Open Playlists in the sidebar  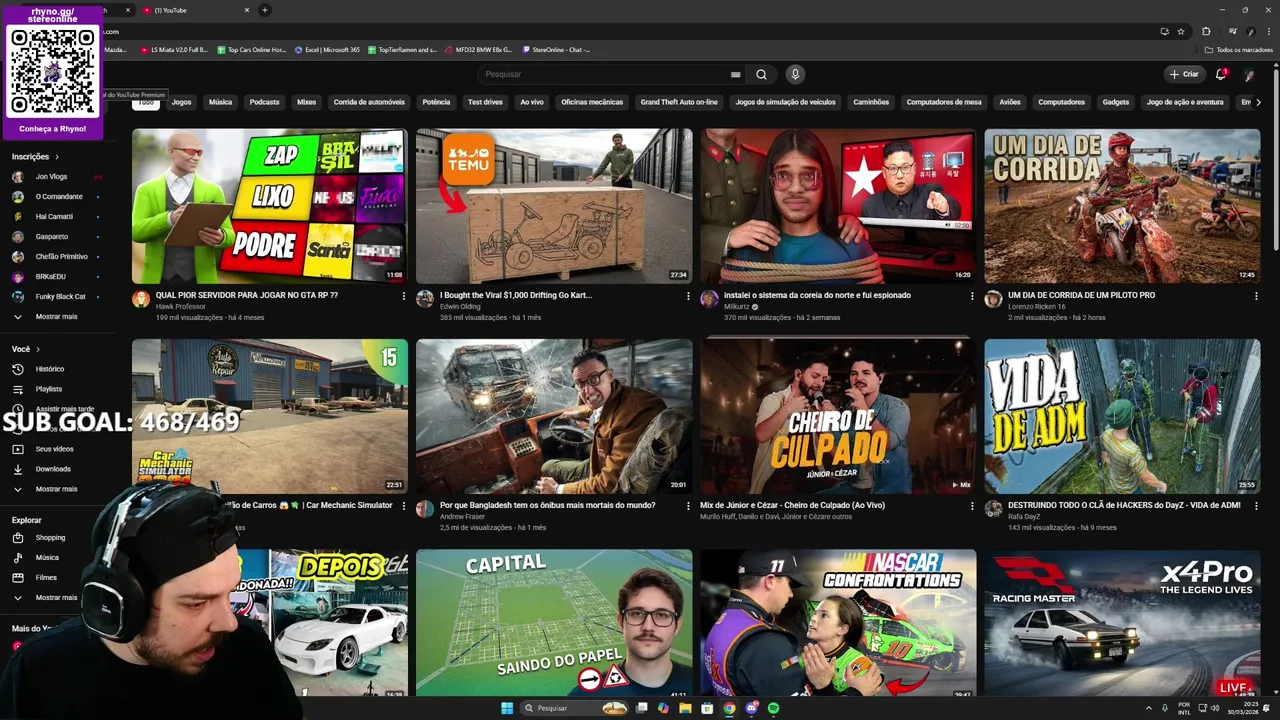[x=49, y=389]
